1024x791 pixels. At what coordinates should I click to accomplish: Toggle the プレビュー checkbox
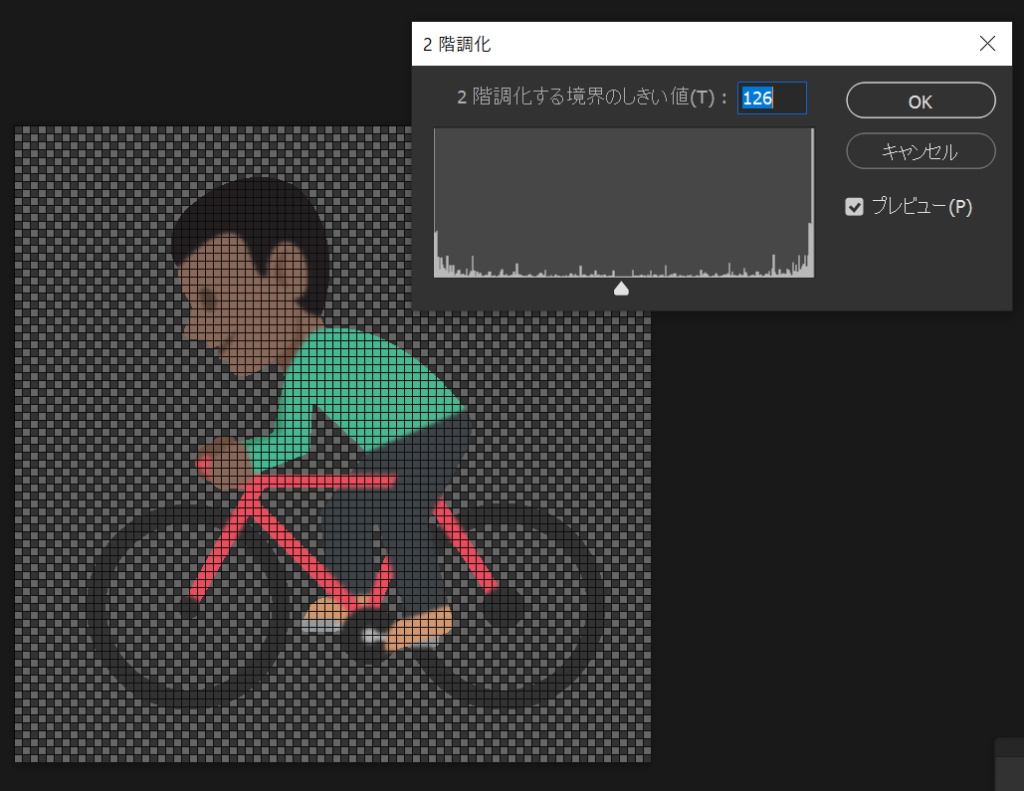click(x=854, y=207)
